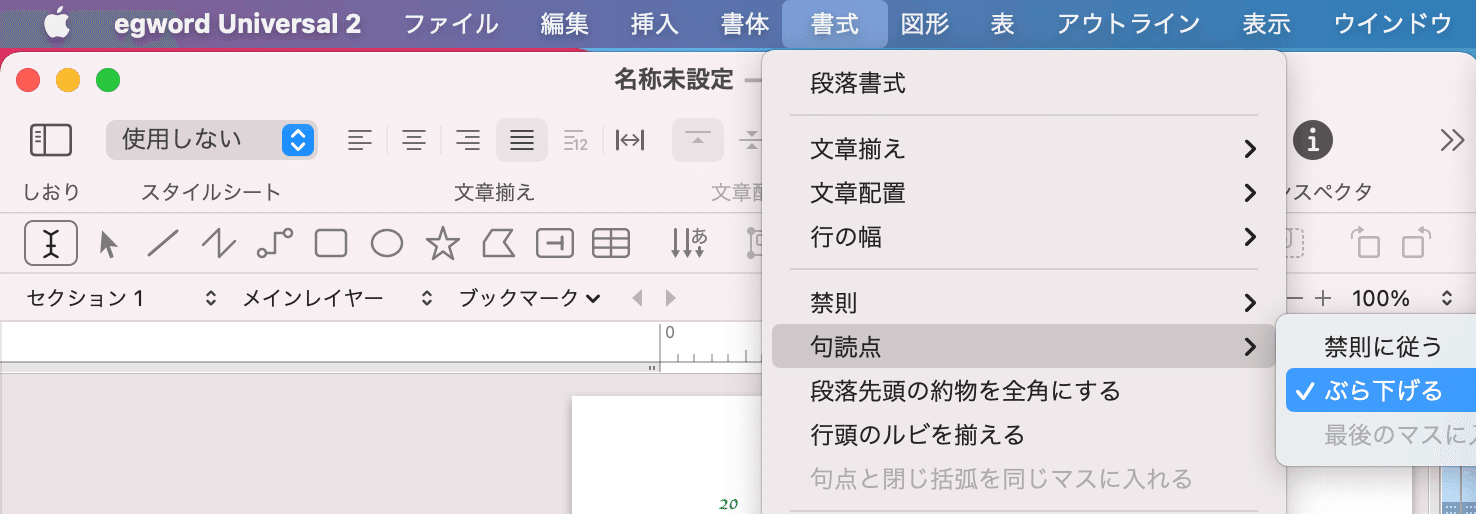Select the text cursor tool
Viewport: 1476px width, 514px height.
point(51,243)
